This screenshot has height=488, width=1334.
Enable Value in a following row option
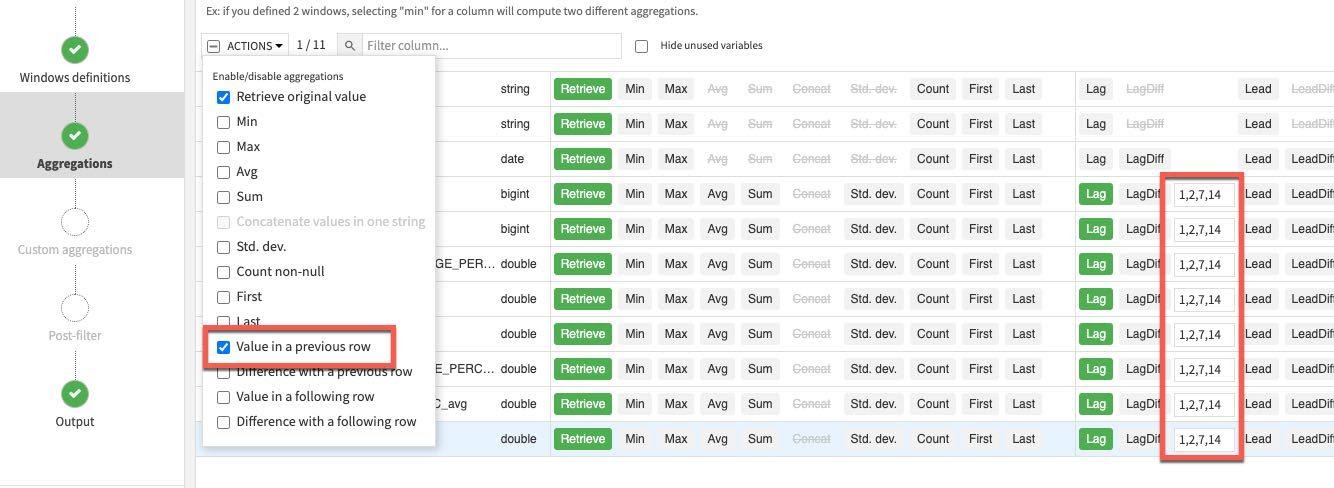point(224,397)
